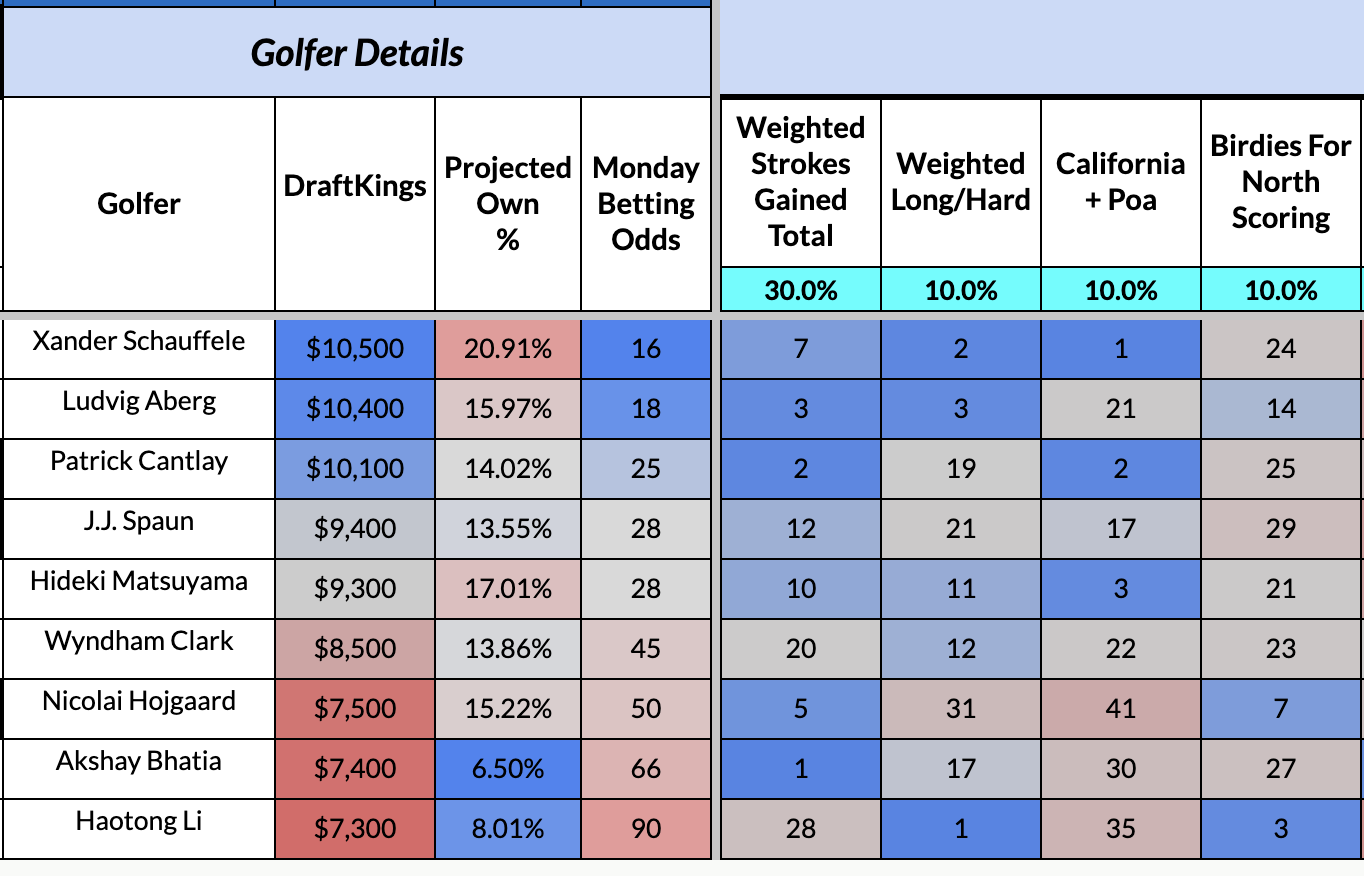
Task: Select Nicolai Hojgaard's $7,500 salary cell
Action: (355, 709)
